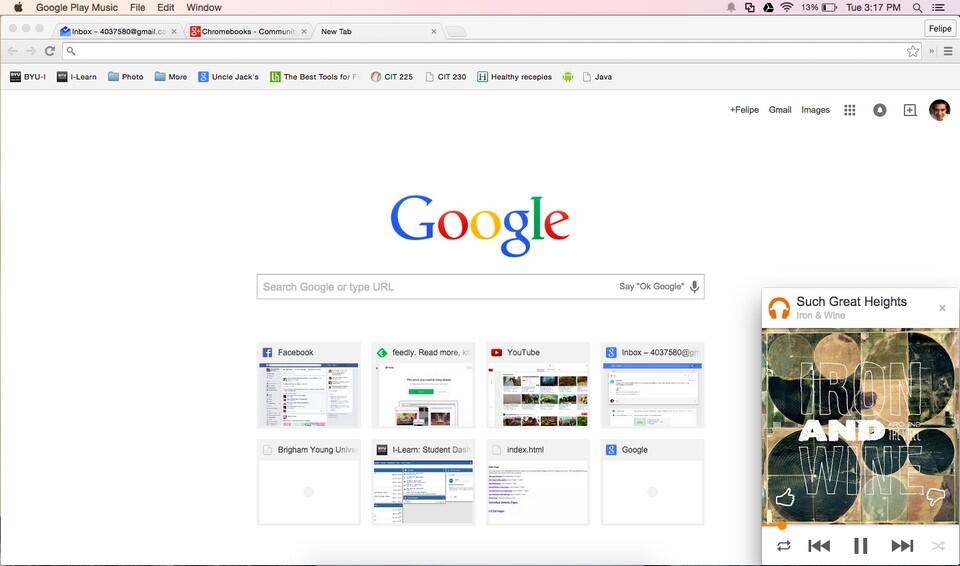Open the Edit menu

[x=165, y=7]
